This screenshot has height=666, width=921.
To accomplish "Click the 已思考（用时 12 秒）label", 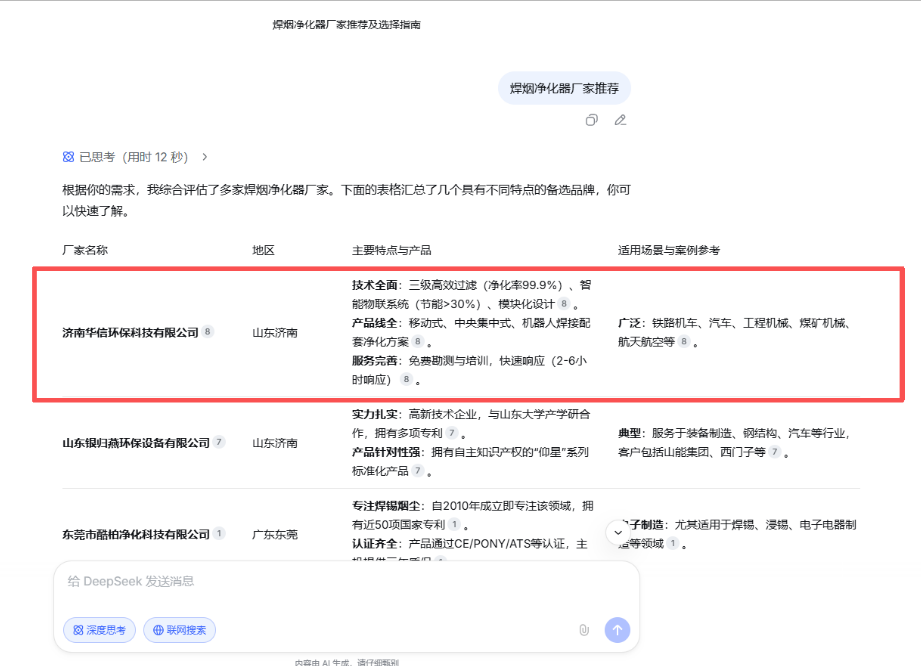I will pyautogui.click(x=133, y=157).
